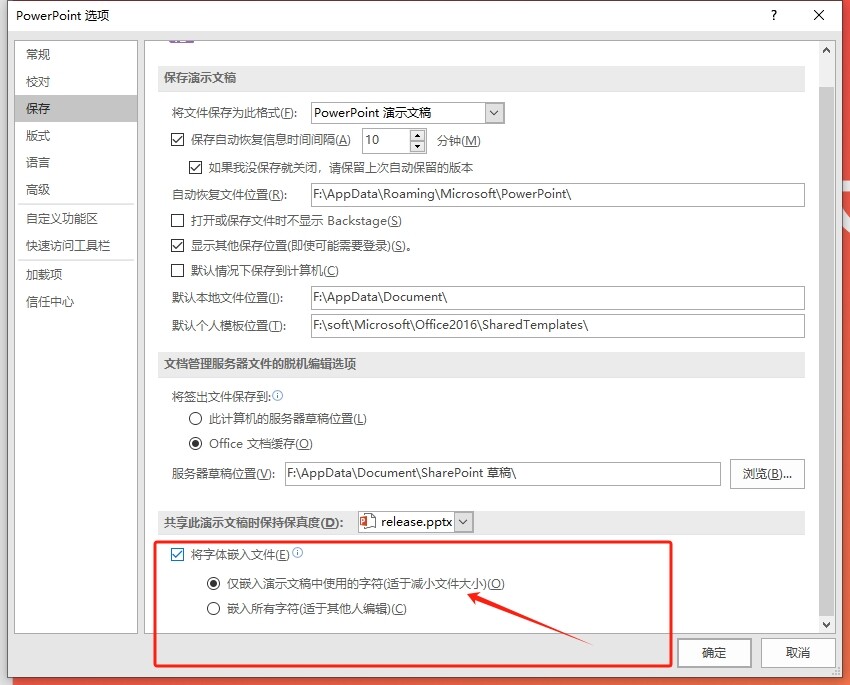Click the 默认个人模板位置 path field
This screenshot has width=850, height=685.
[x=558, y=326]
